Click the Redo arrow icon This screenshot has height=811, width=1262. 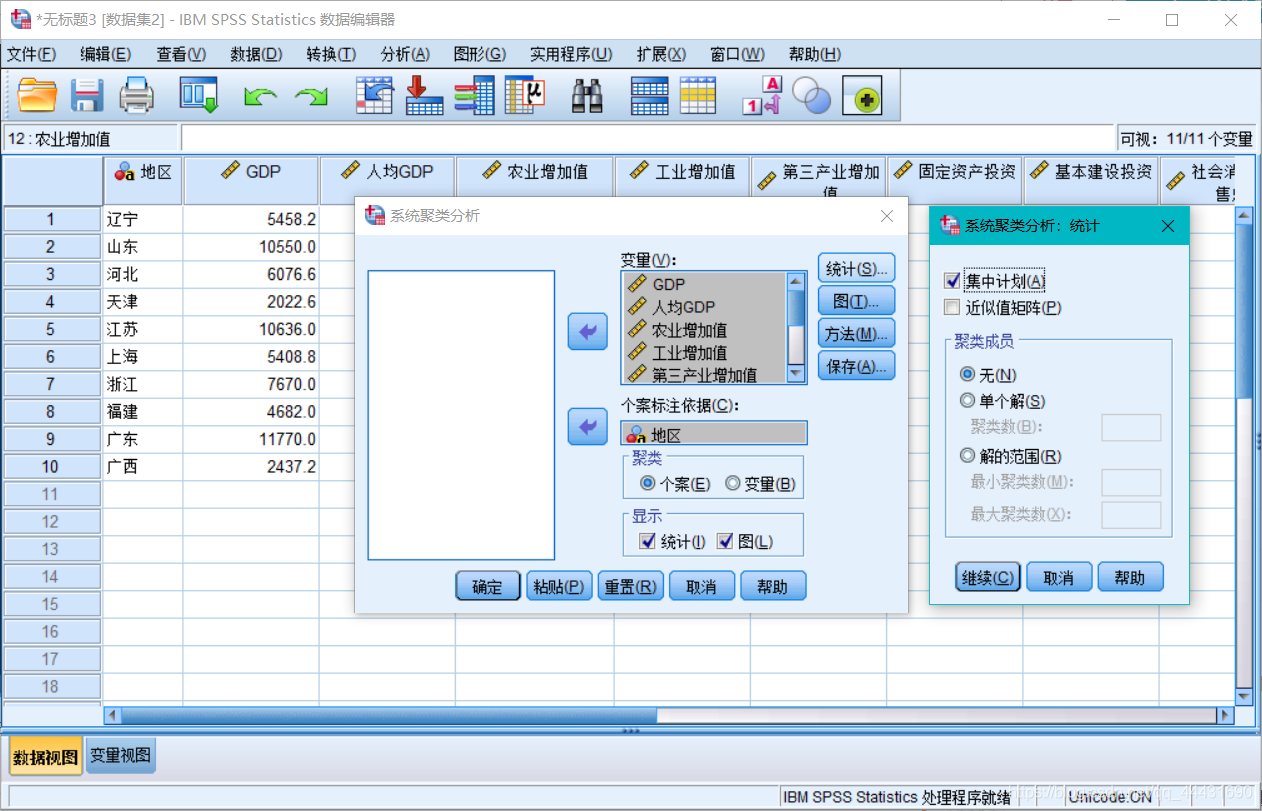coord(311,97)
